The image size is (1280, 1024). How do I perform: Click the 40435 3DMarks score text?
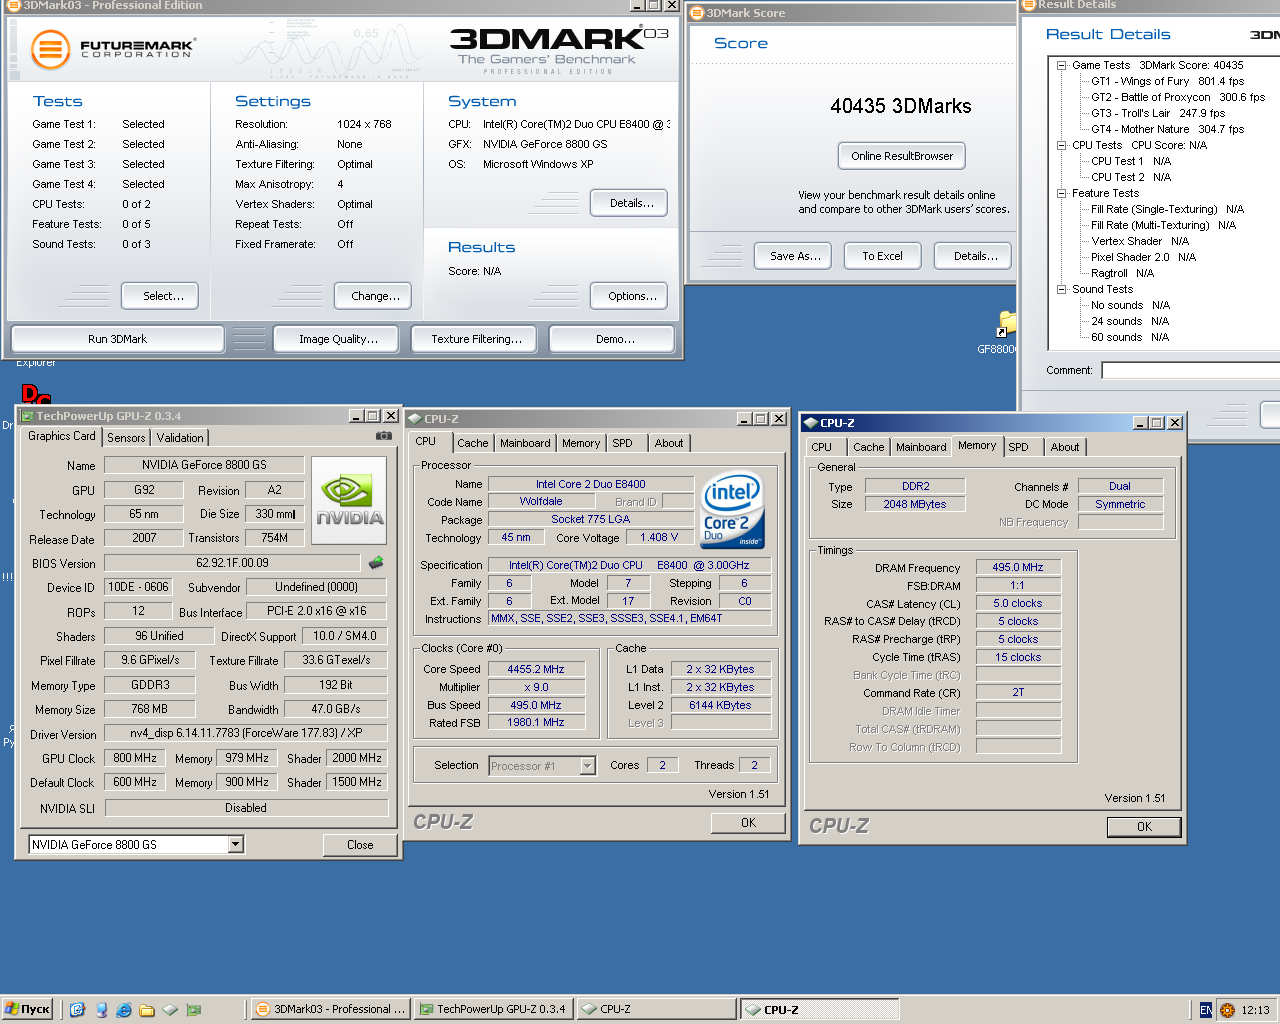[x=900, y=106]
